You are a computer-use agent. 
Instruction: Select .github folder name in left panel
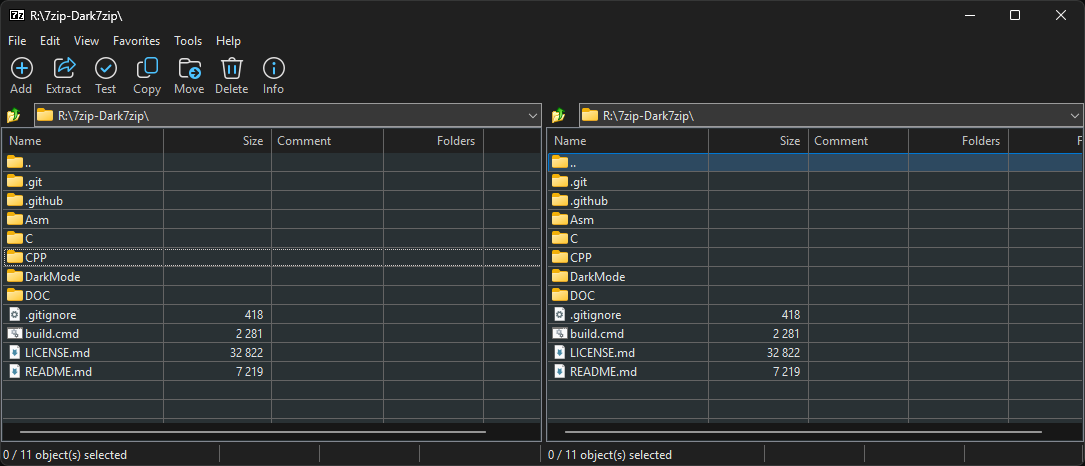(x=44, y=201)
